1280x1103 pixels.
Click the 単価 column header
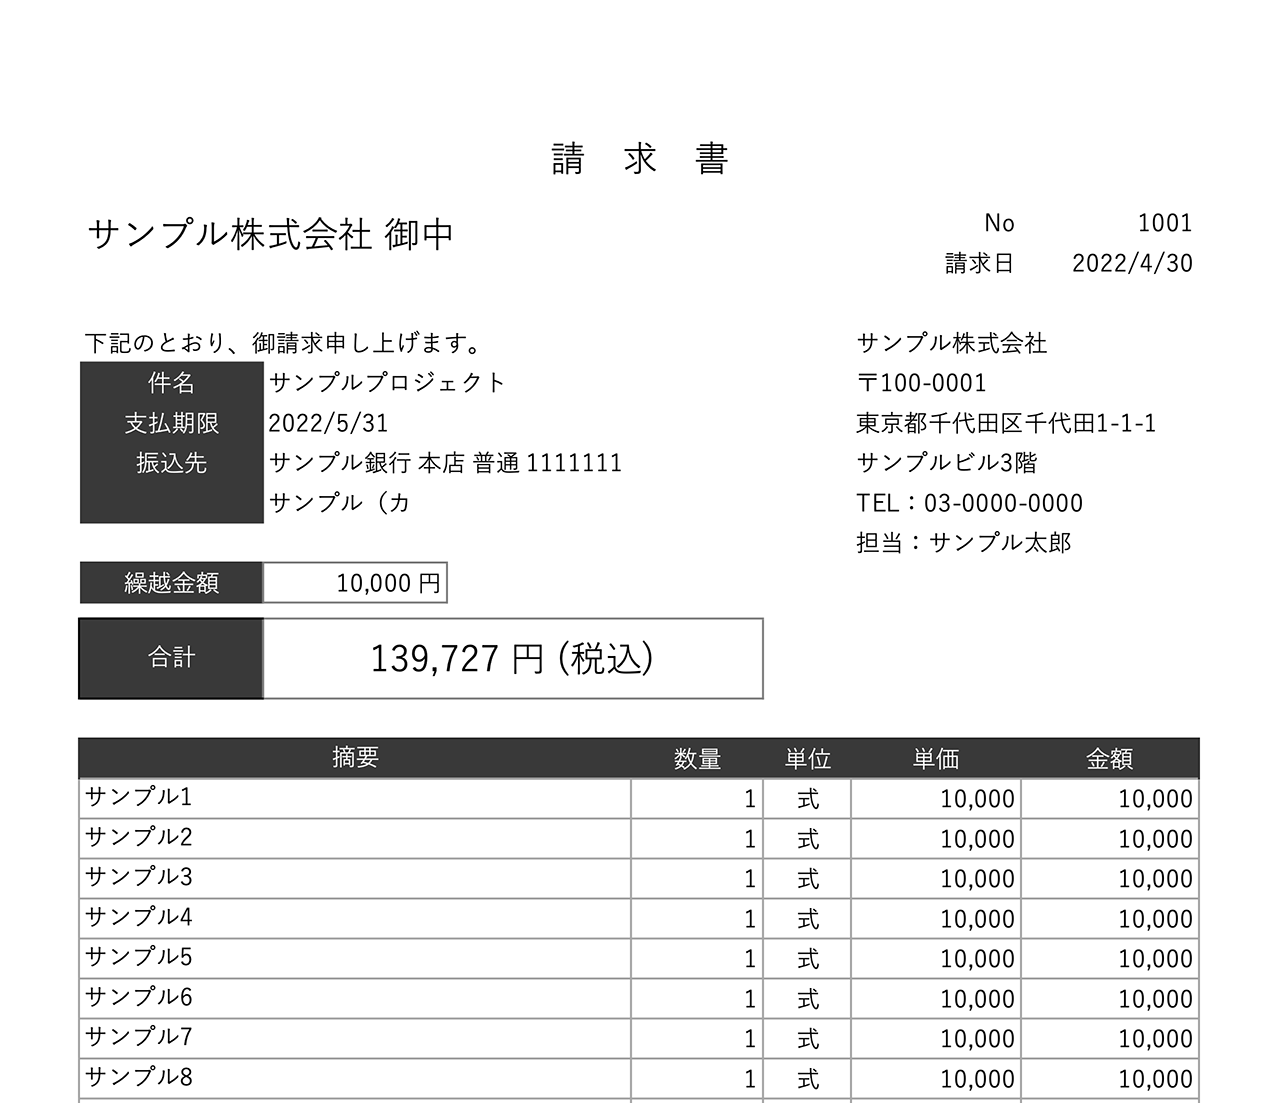pos(935,758)
